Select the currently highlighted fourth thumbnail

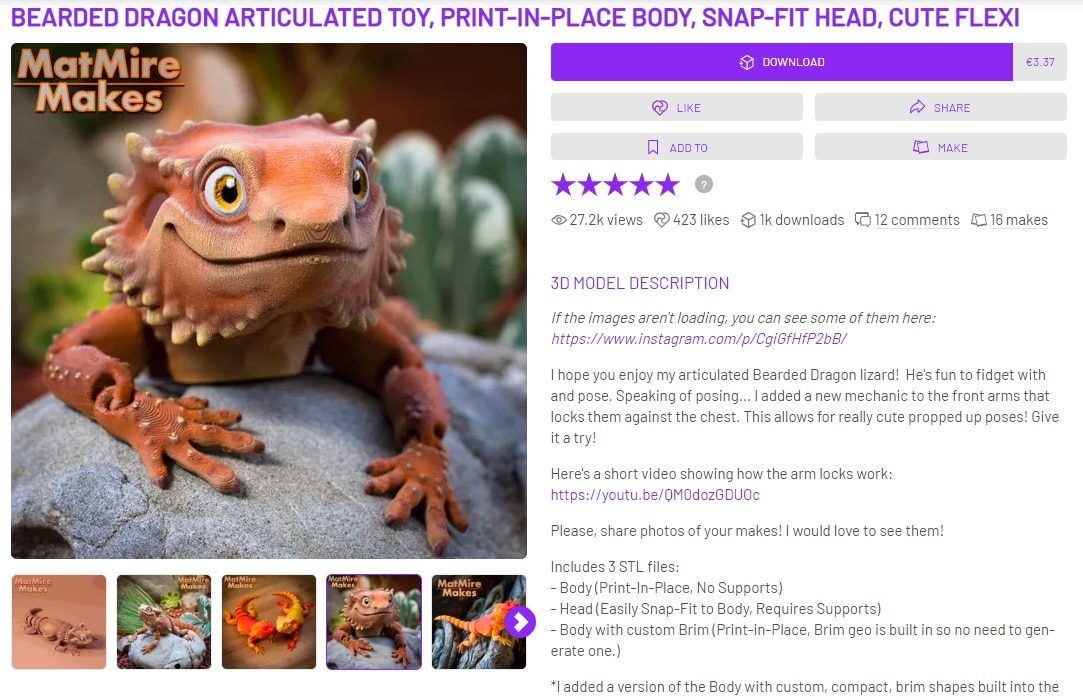pos(374,622)
